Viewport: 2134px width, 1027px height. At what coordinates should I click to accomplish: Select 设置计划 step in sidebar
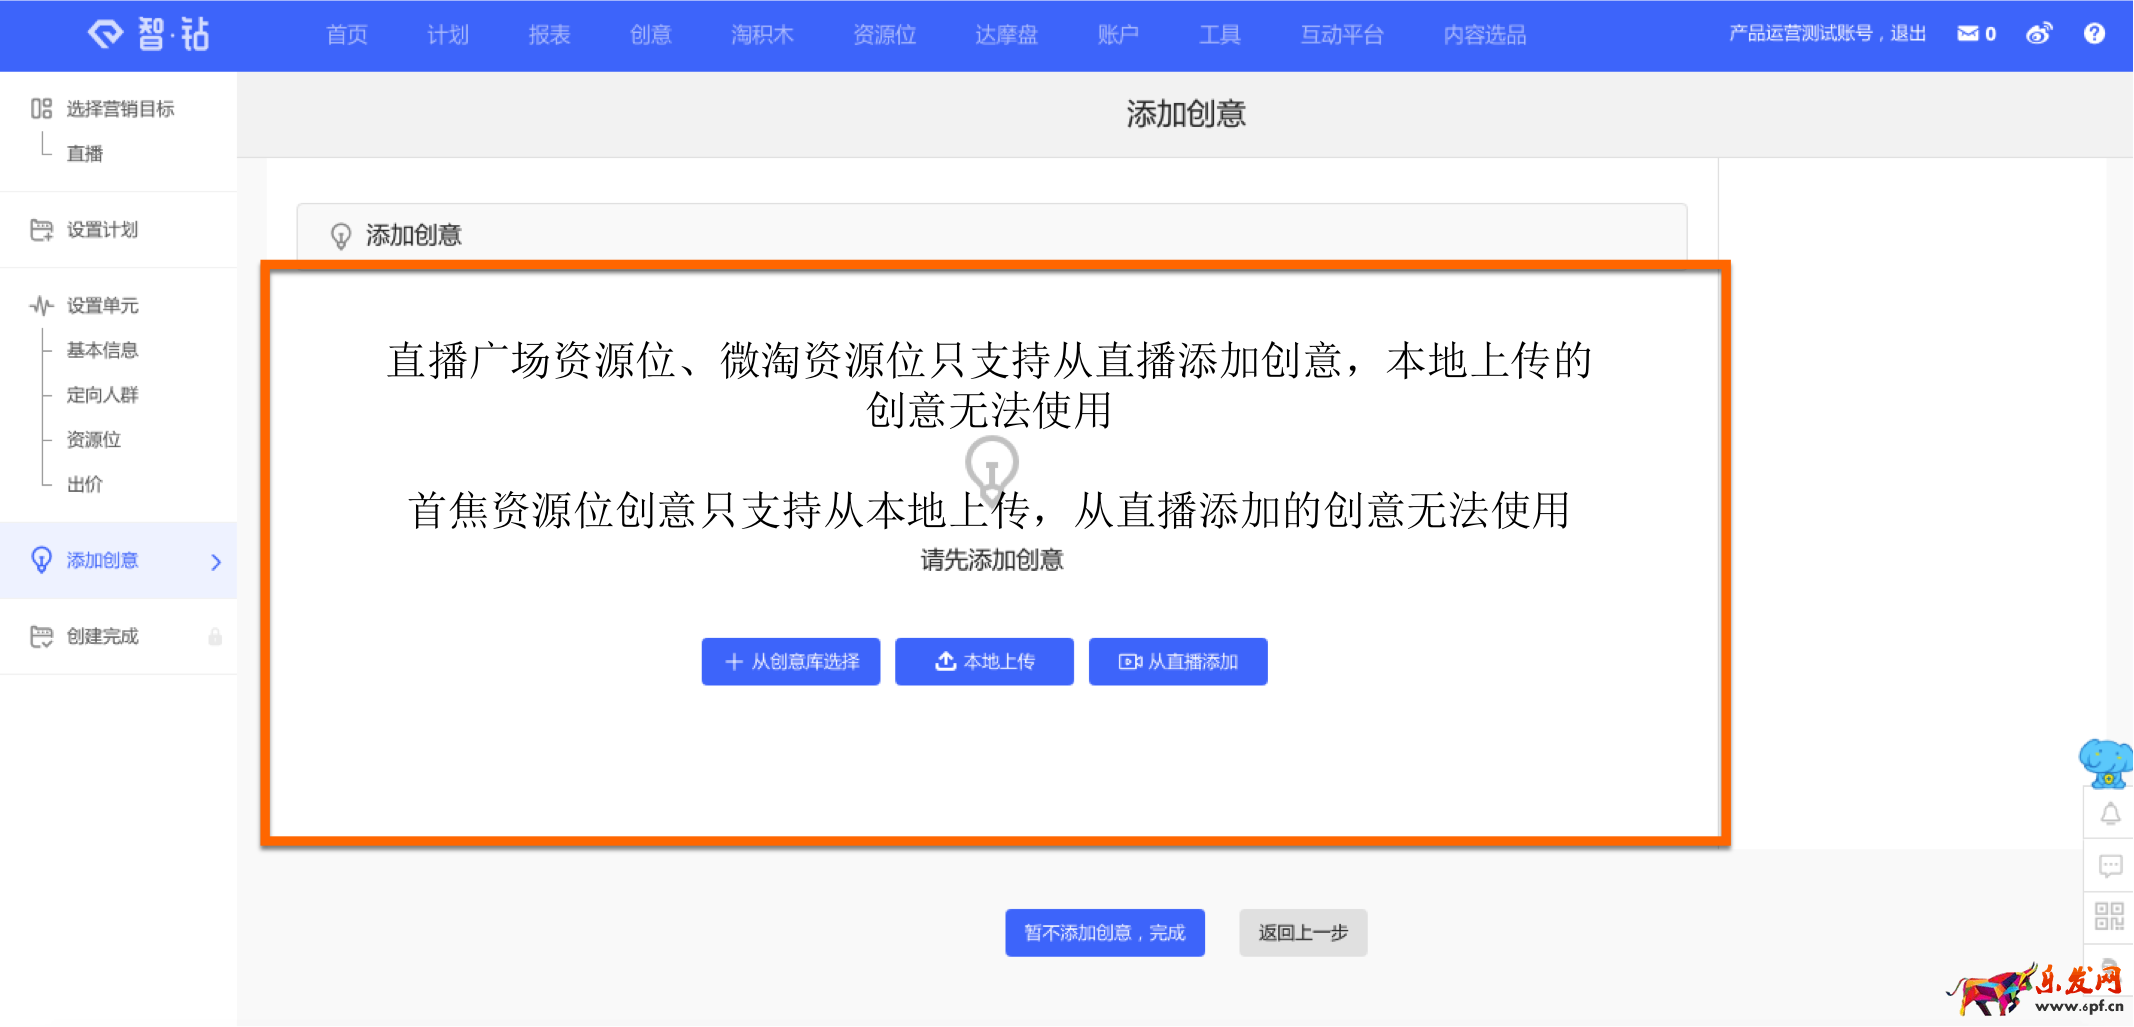coord(102,230)
